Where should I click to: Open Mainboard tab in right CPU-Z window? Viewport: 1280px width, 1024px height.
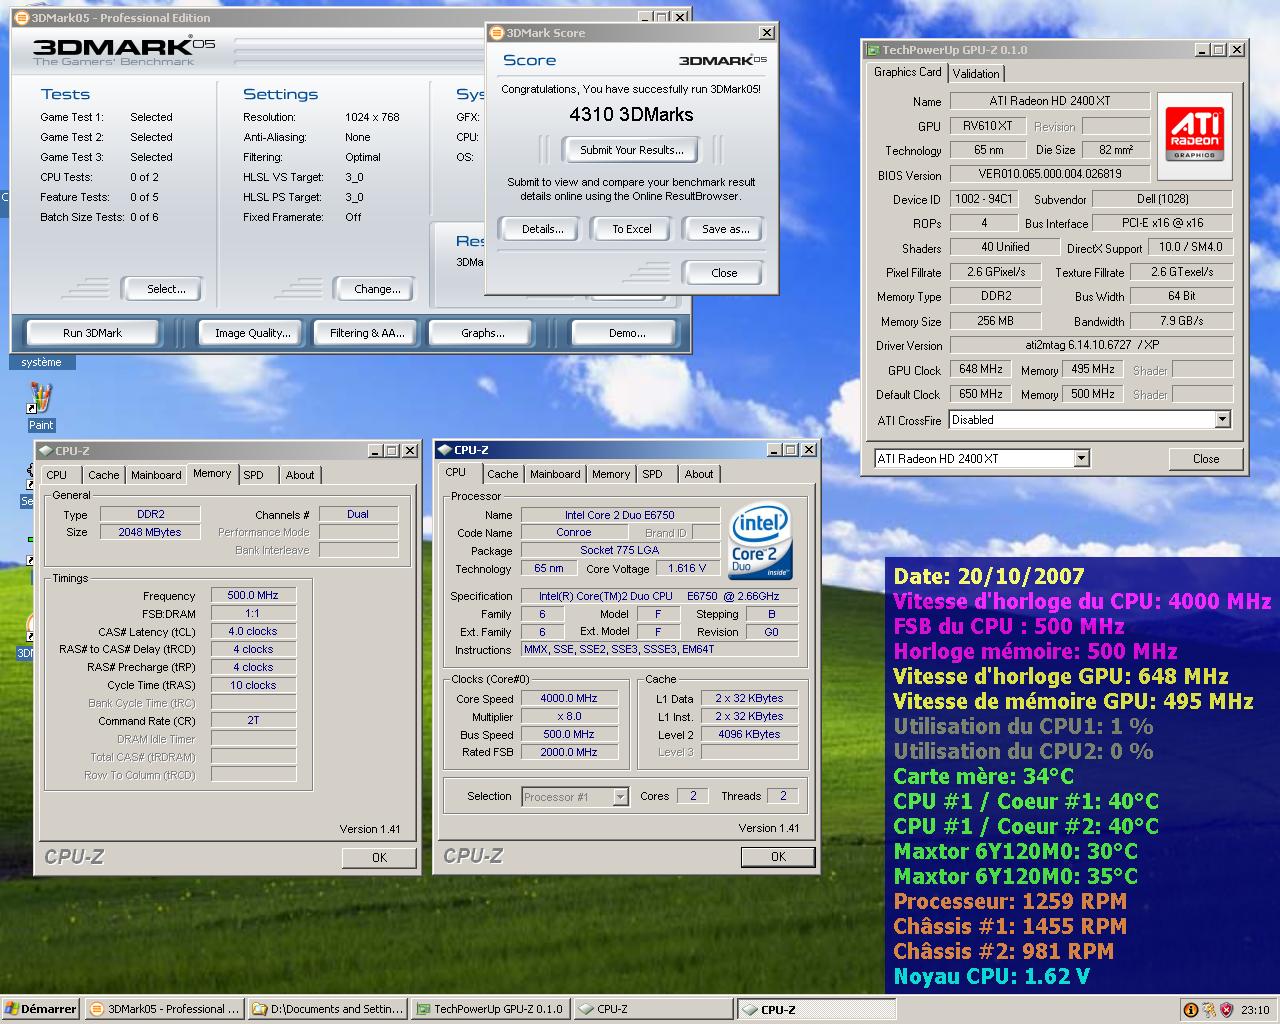pyautogui.click(x=555, y=474)
